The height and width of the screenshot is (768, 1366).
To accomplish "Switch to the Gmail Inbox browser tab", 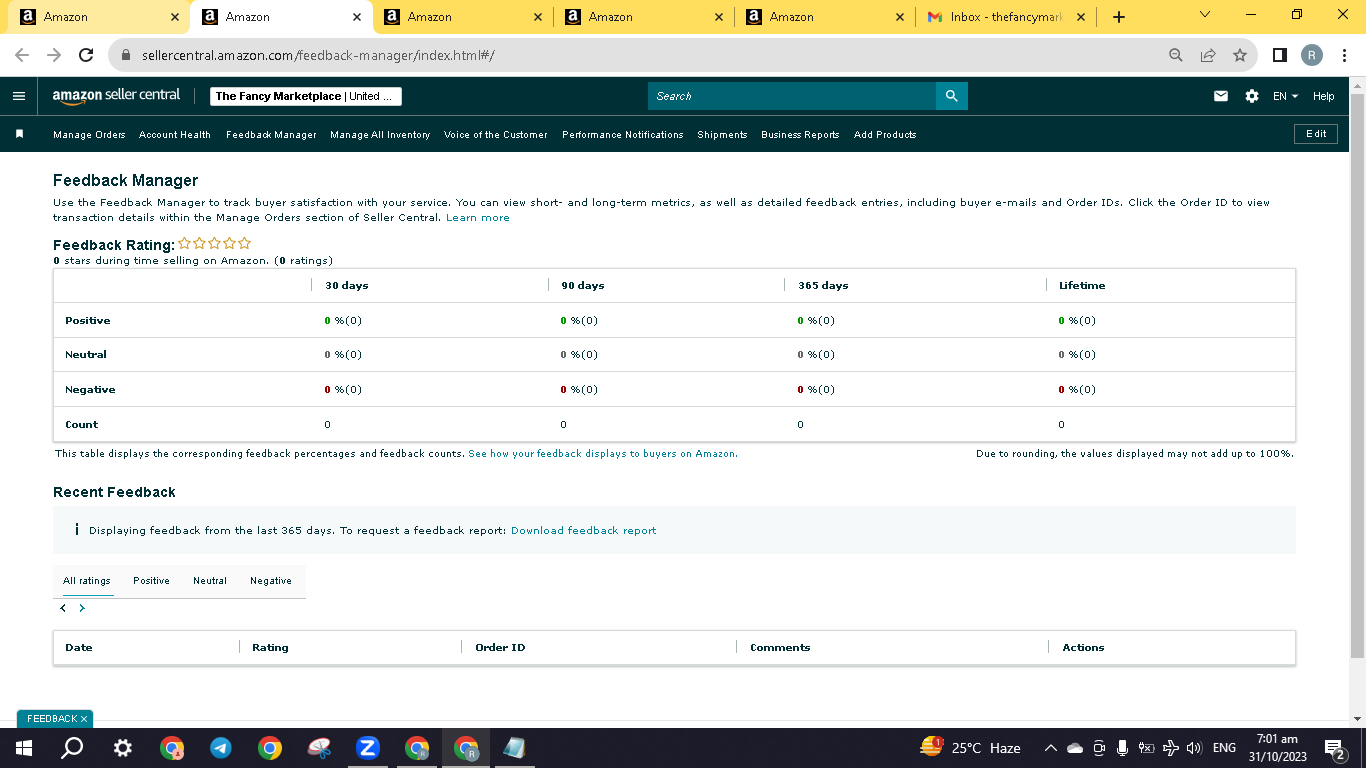I will [1004, 17].
